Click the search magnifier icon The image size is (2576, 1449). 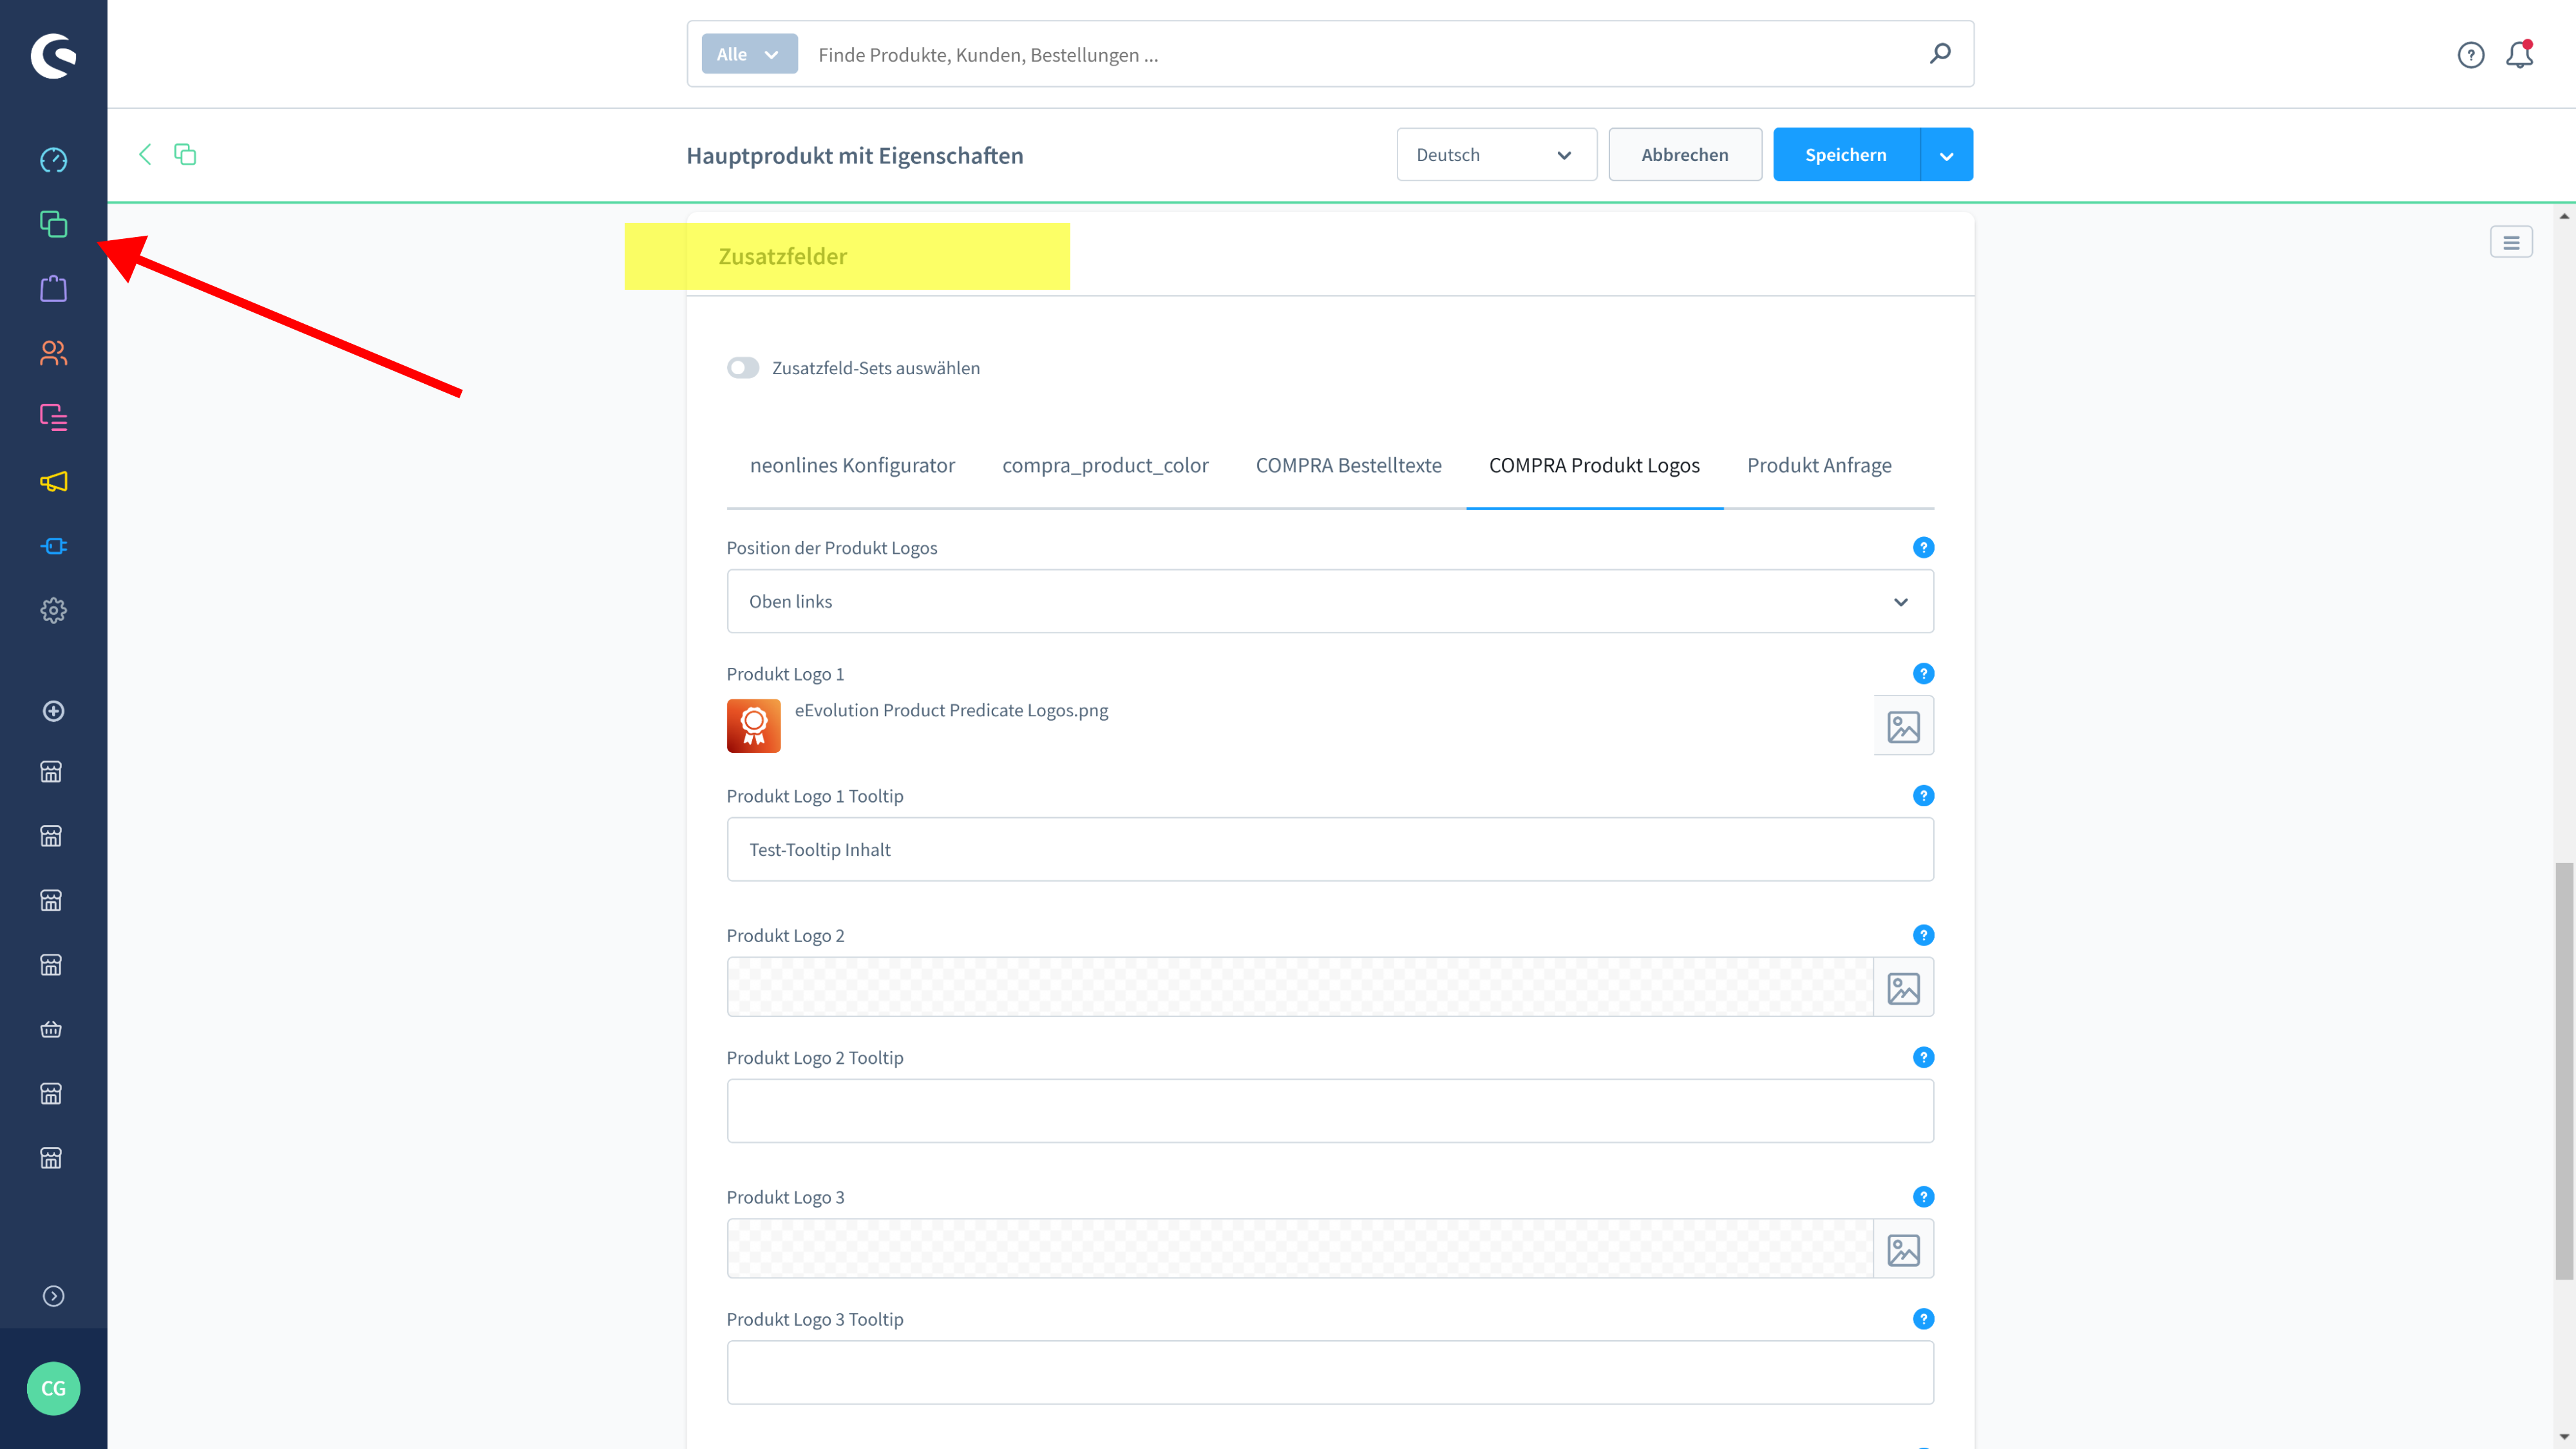[x=1940, y=54]
